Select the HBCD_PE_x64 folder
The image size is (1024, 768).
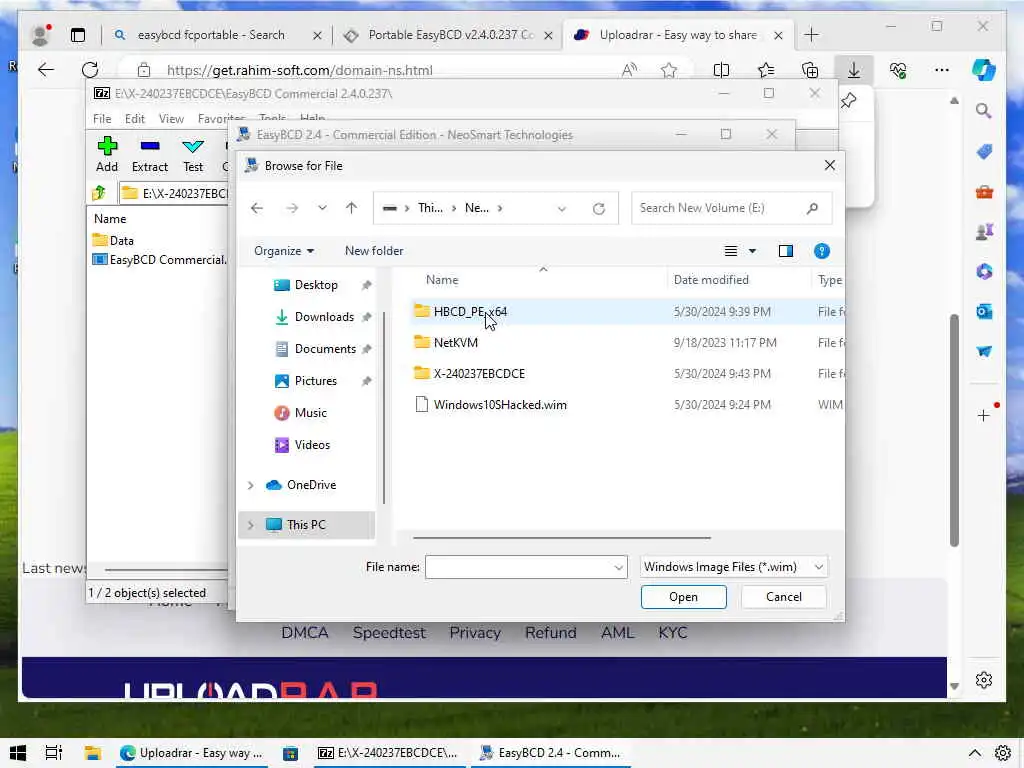click(470, 312)
